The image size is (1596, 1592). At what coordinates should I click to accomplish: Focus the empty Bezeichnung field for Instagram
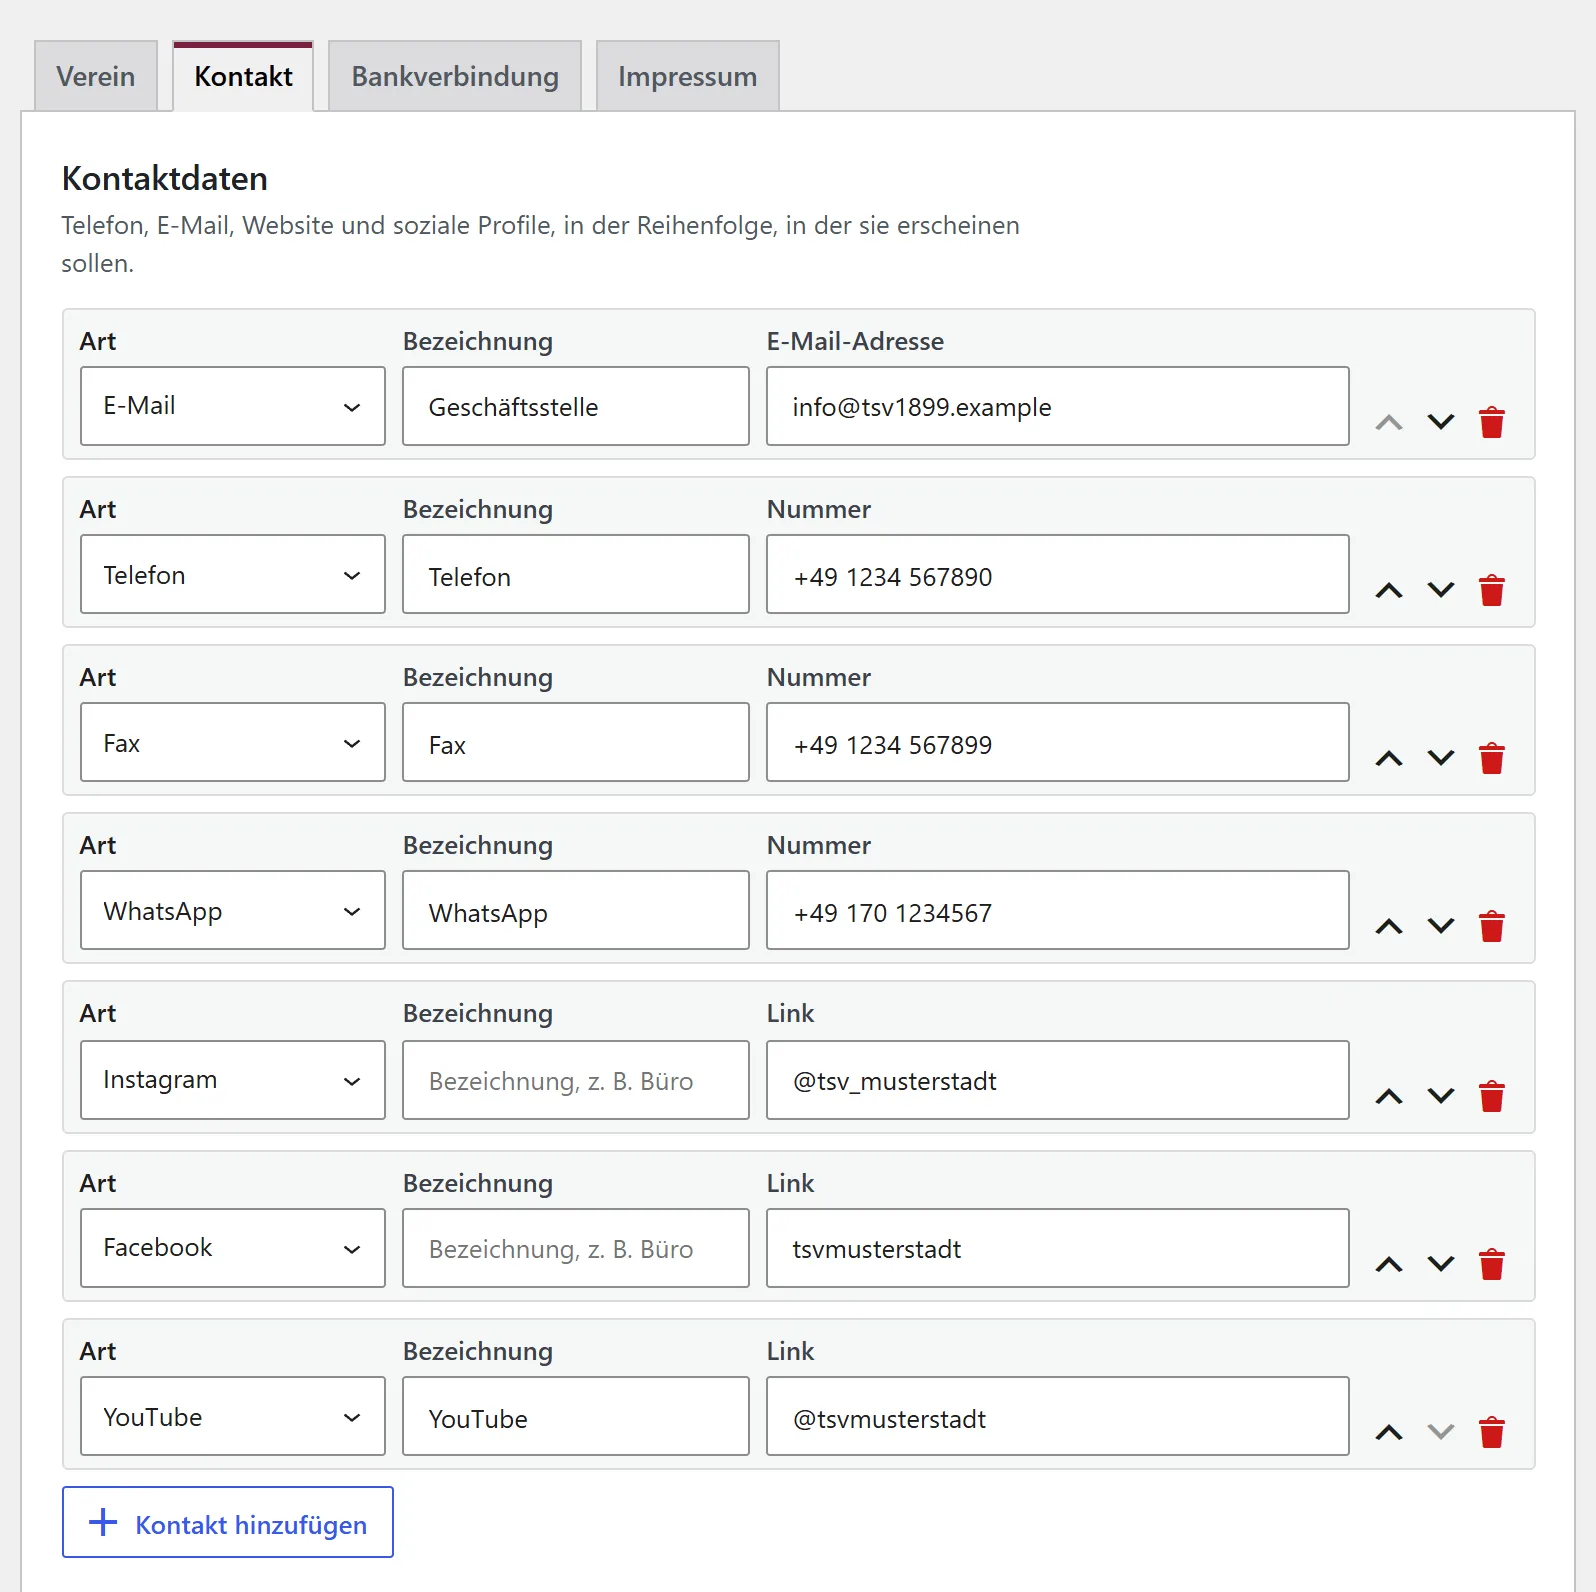[x=576, y=1080]
